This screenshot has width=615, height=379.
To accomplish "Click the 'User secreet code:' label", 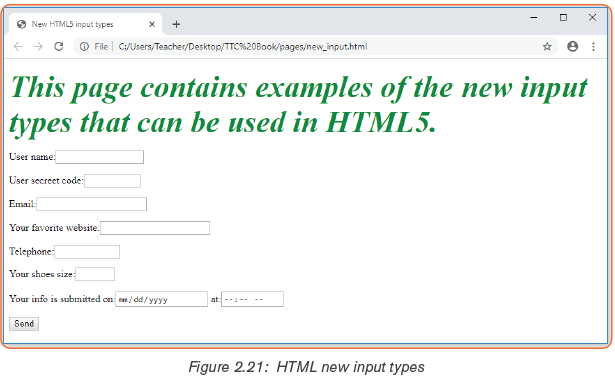I will 46,180.
